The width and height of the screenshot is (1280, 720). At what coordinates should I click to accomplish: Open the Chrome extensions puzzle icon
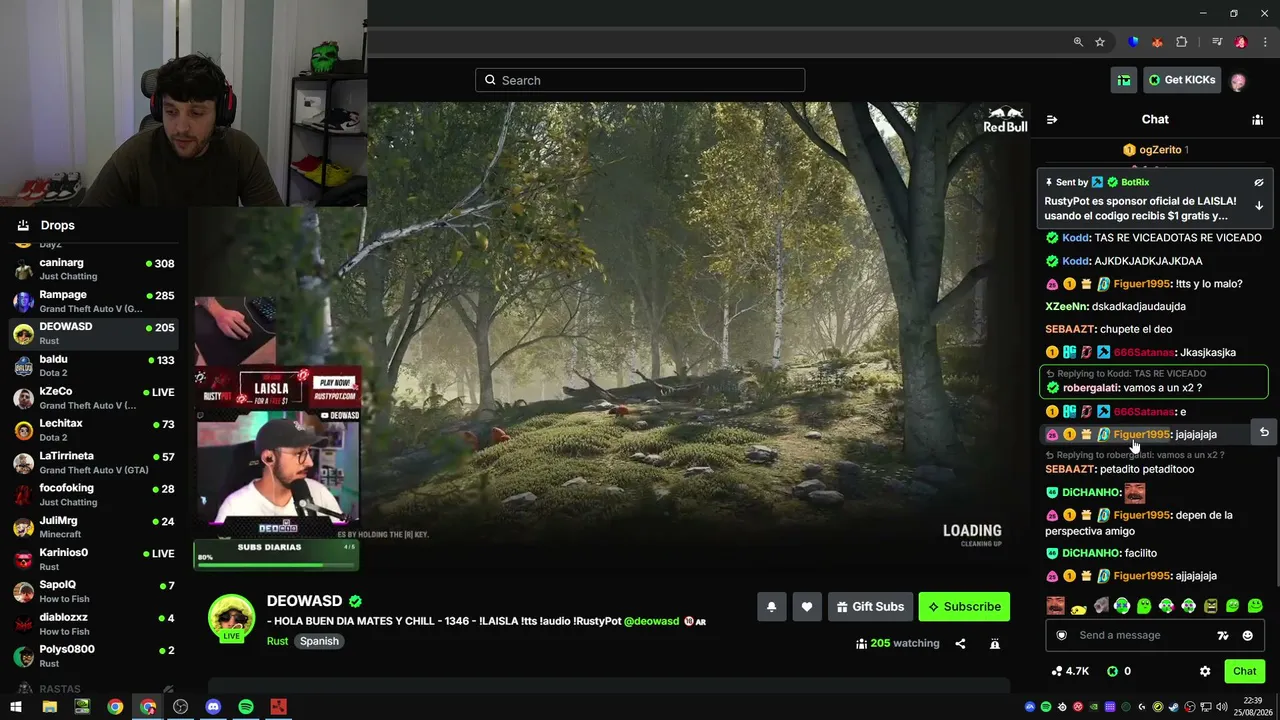[x=1182, y=42]
